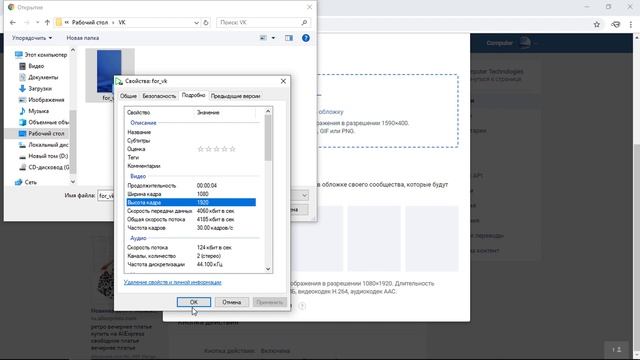This screenshot has width=640, height=360.
Task: Toggle the preview pane icon
Action: point(289,38)
